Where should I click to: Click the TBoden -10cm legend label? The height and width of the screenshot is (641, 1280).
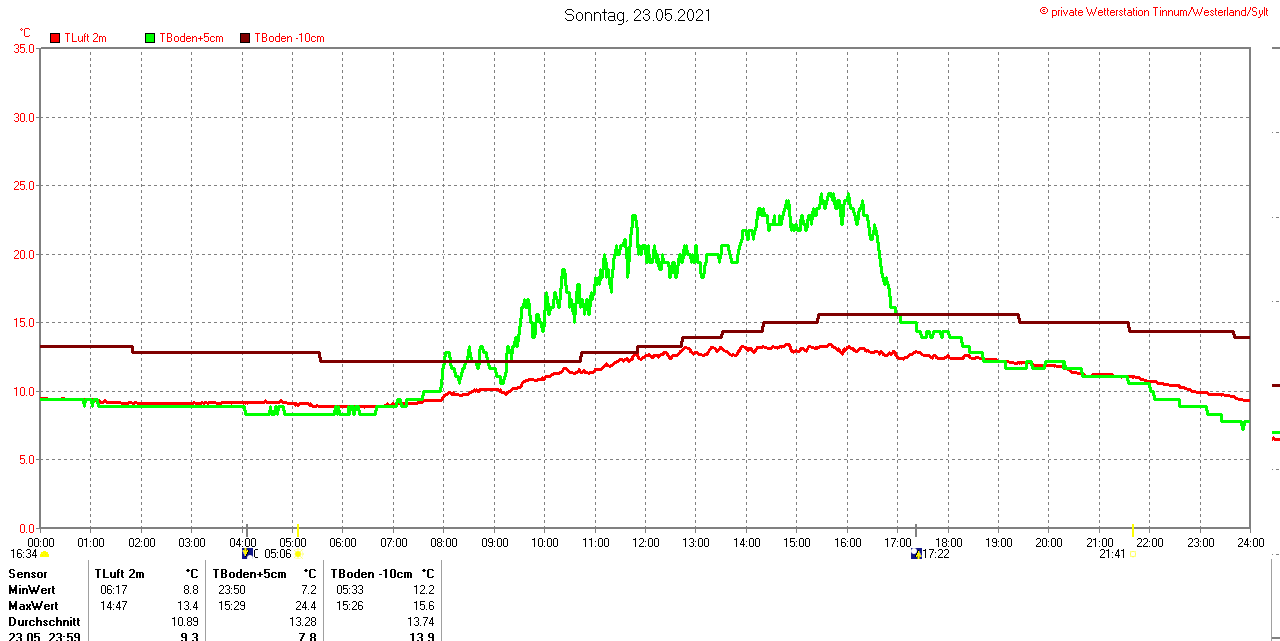coord(289,38)
